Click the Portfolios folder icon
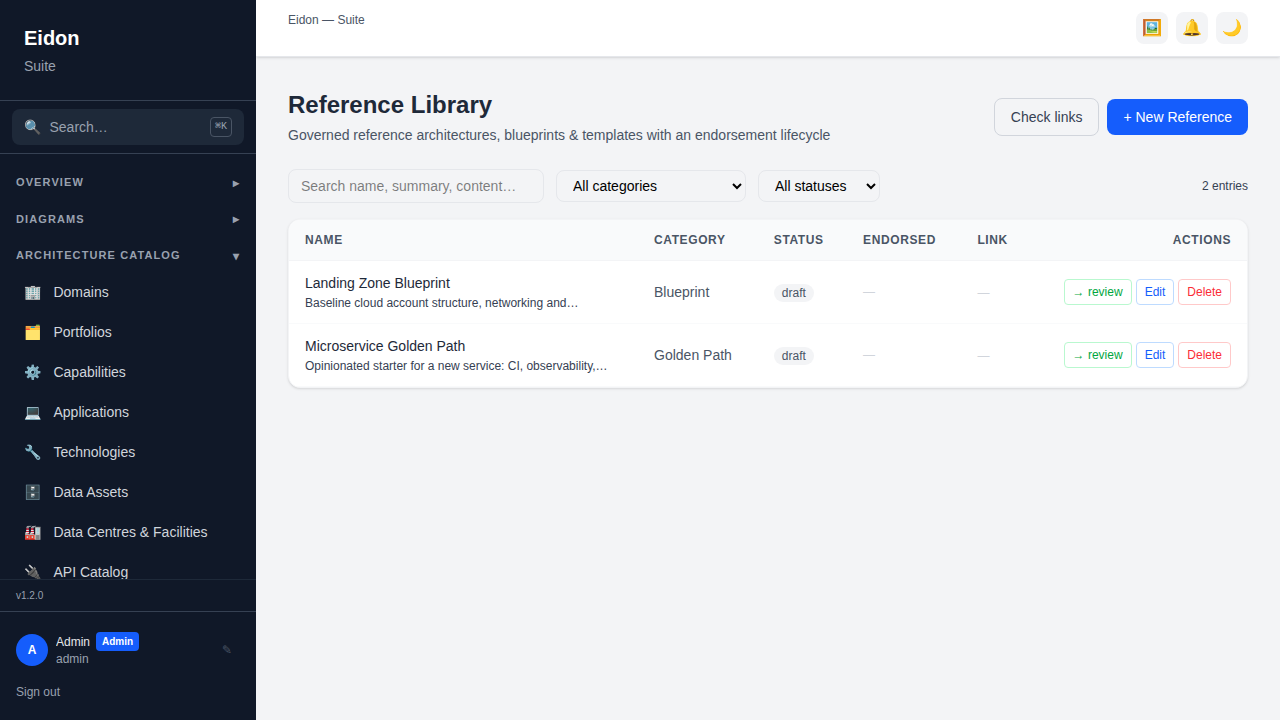Image resolution: width=1280 pixels, height=720 pixels. click(x=33, y=332)
